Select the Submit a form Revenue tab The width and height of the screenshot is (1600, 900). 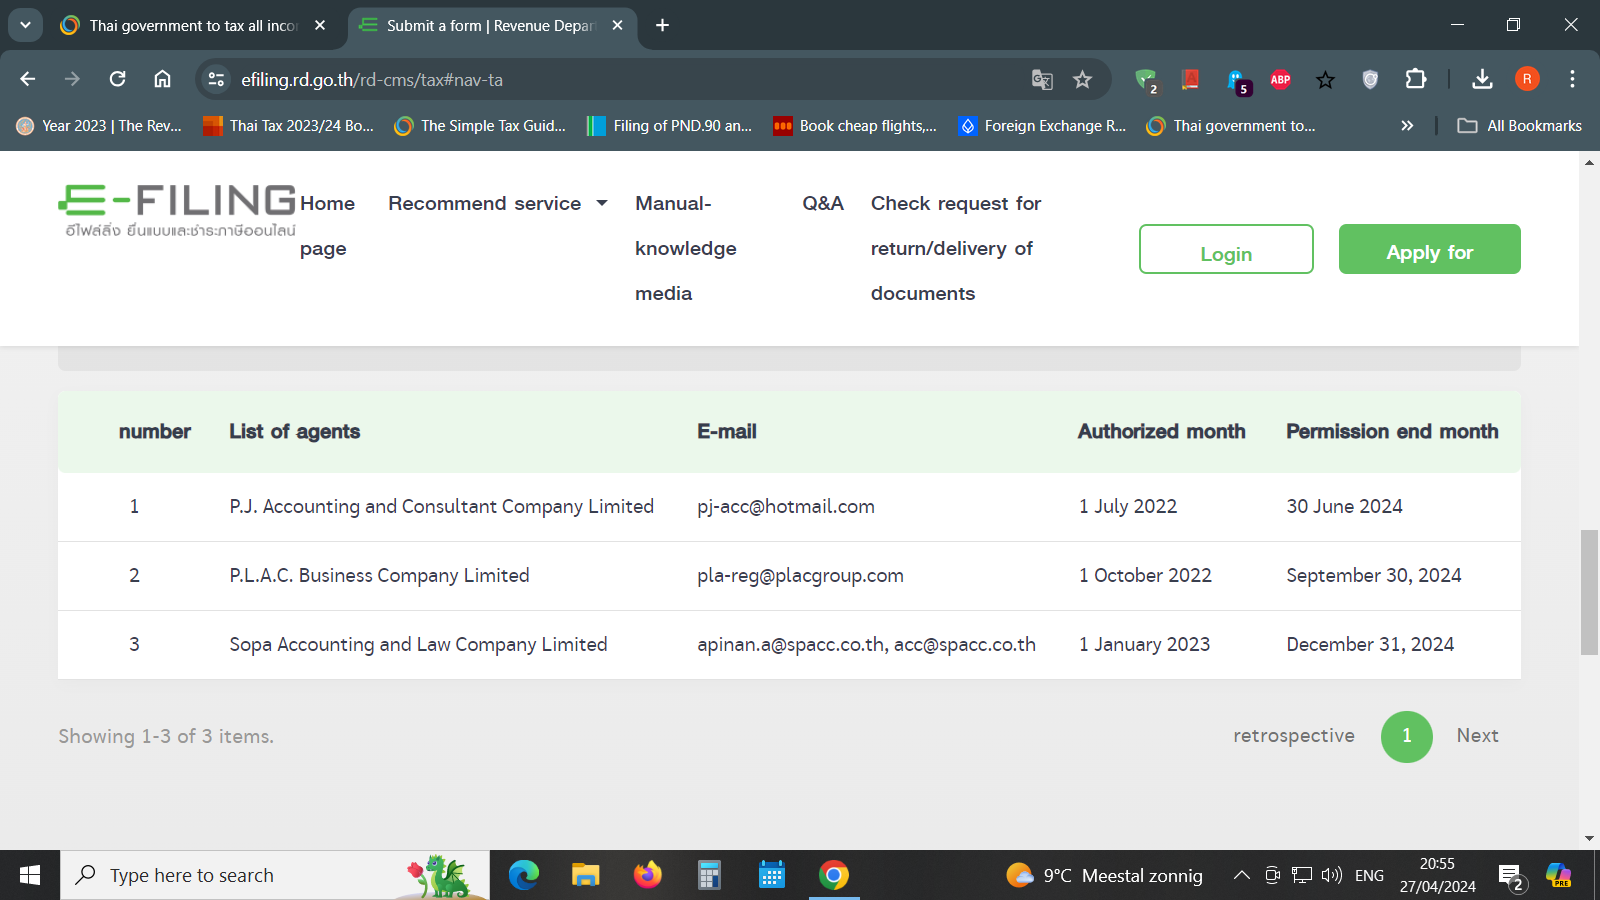490,26
